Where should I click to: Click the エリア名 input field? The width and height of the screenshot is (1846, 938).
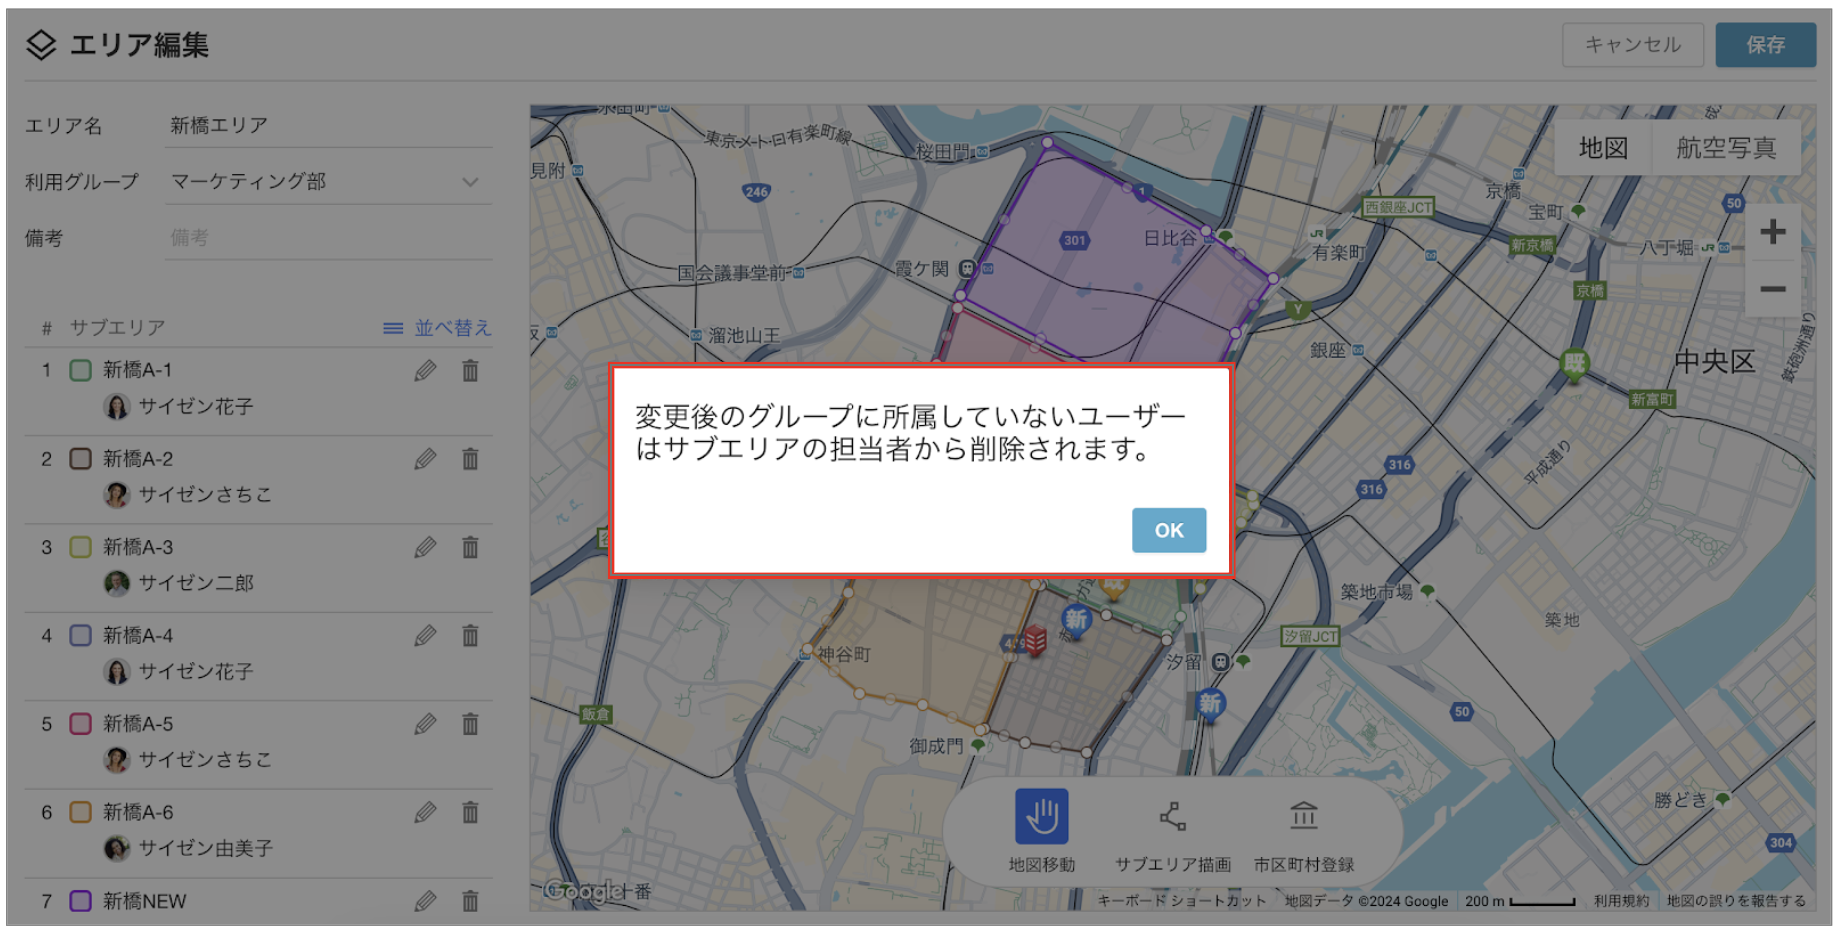329,126
